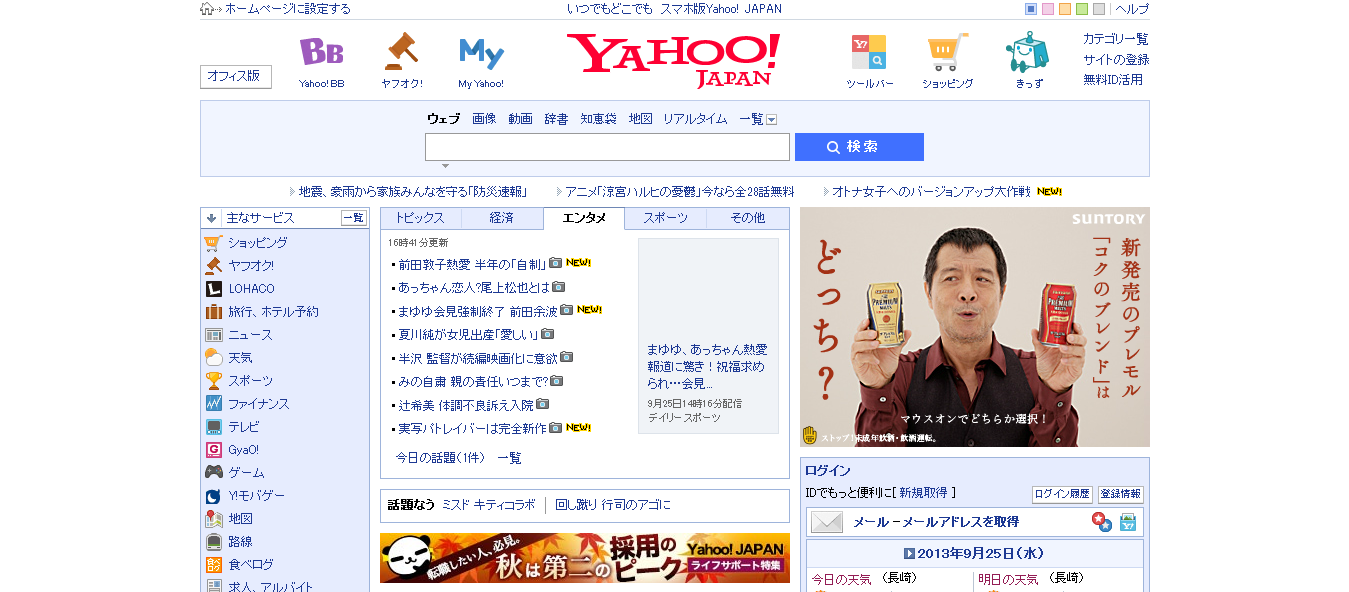The height and width of the screenshot is (592, 1349).
Task: Switch to the トピックス tab
Action: 420,218
